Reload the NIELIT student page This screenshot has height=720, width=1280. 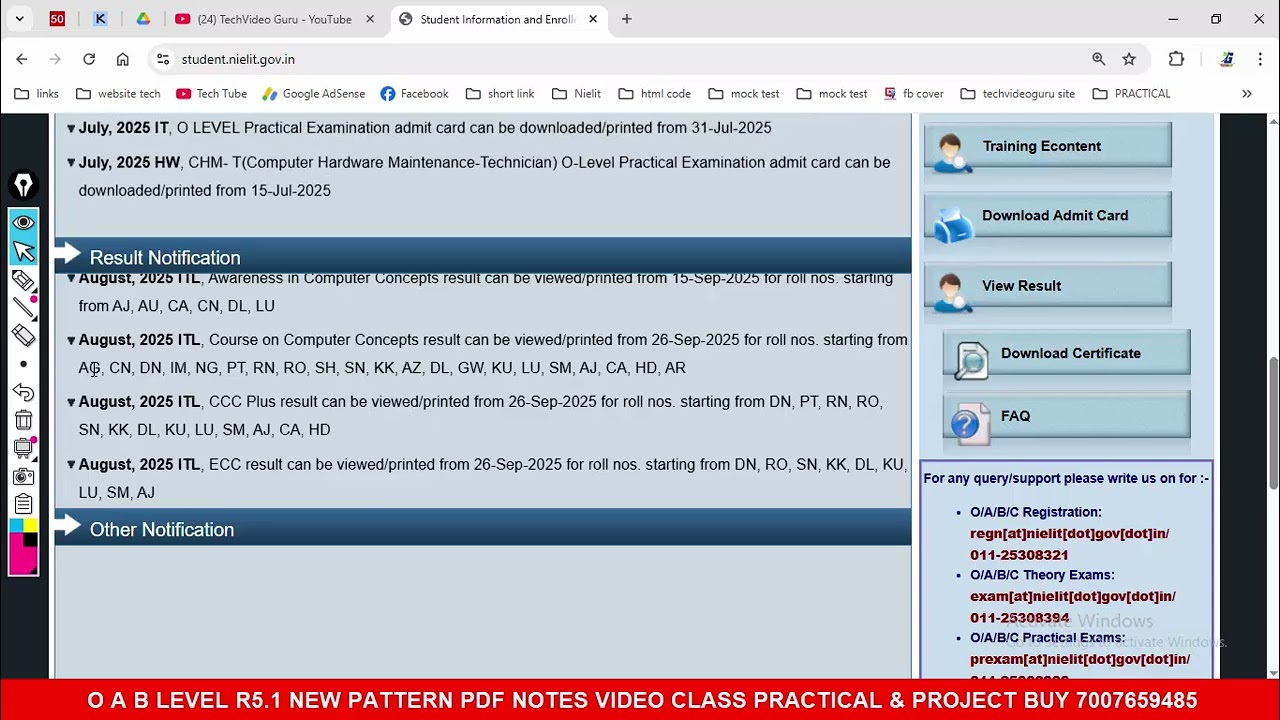click(89, 59)
